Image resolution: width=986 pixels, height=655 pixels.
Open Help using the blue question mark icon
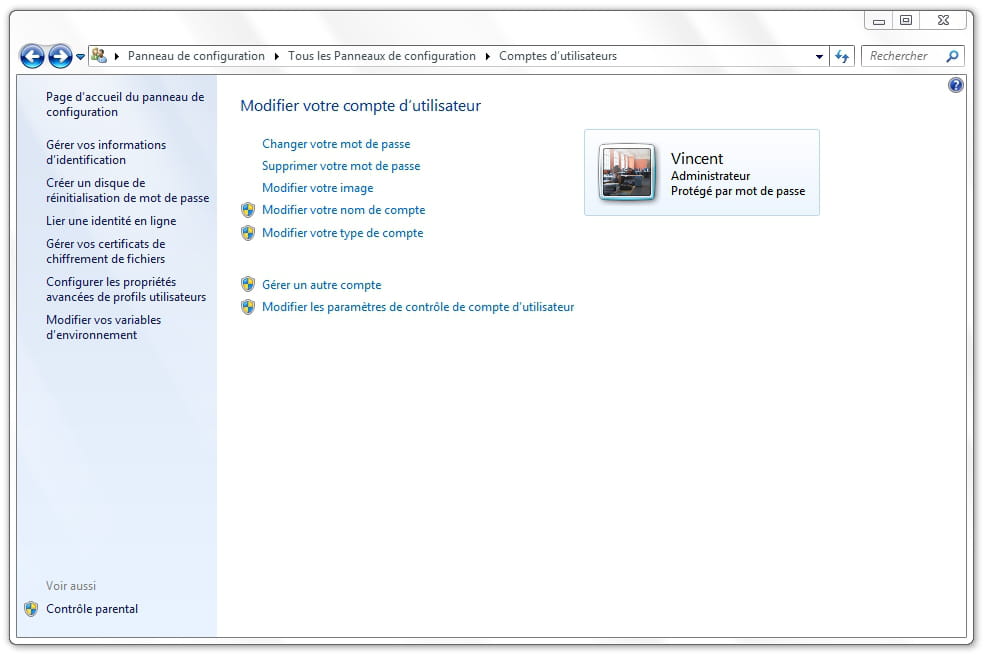[955, 86]
